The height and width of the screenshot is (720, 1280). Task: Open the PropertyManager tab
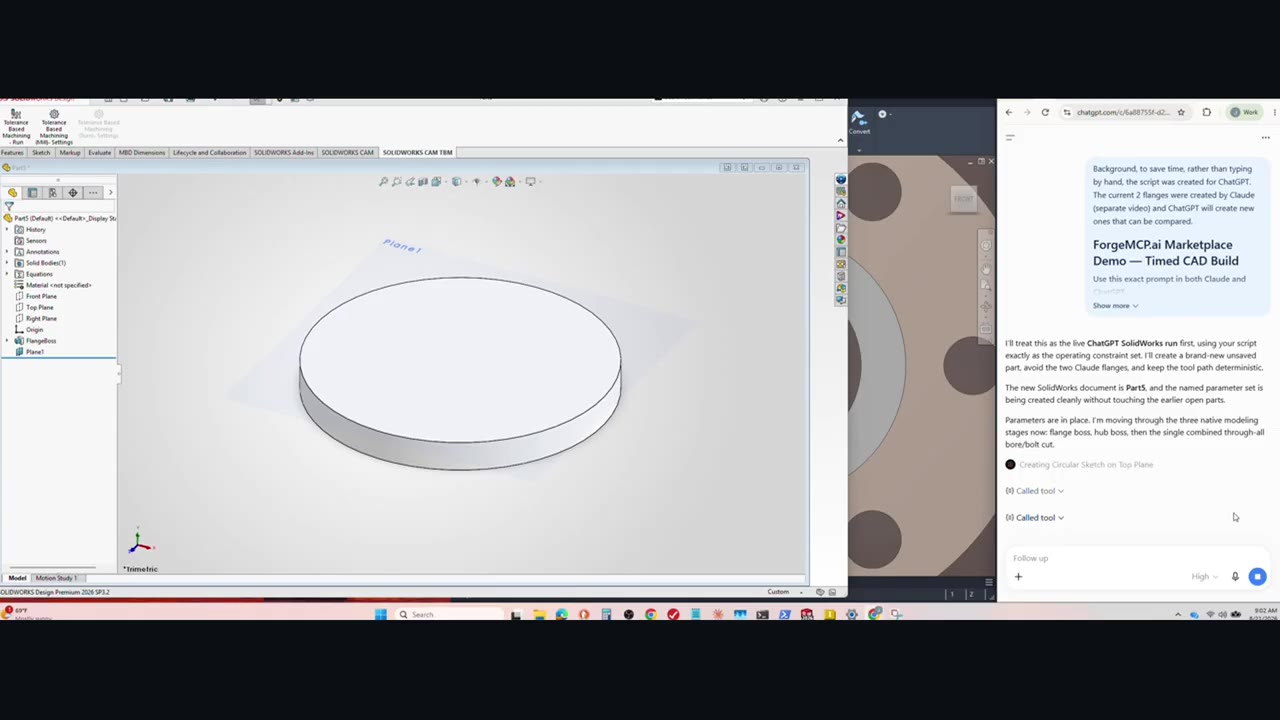tap(32, 192)
